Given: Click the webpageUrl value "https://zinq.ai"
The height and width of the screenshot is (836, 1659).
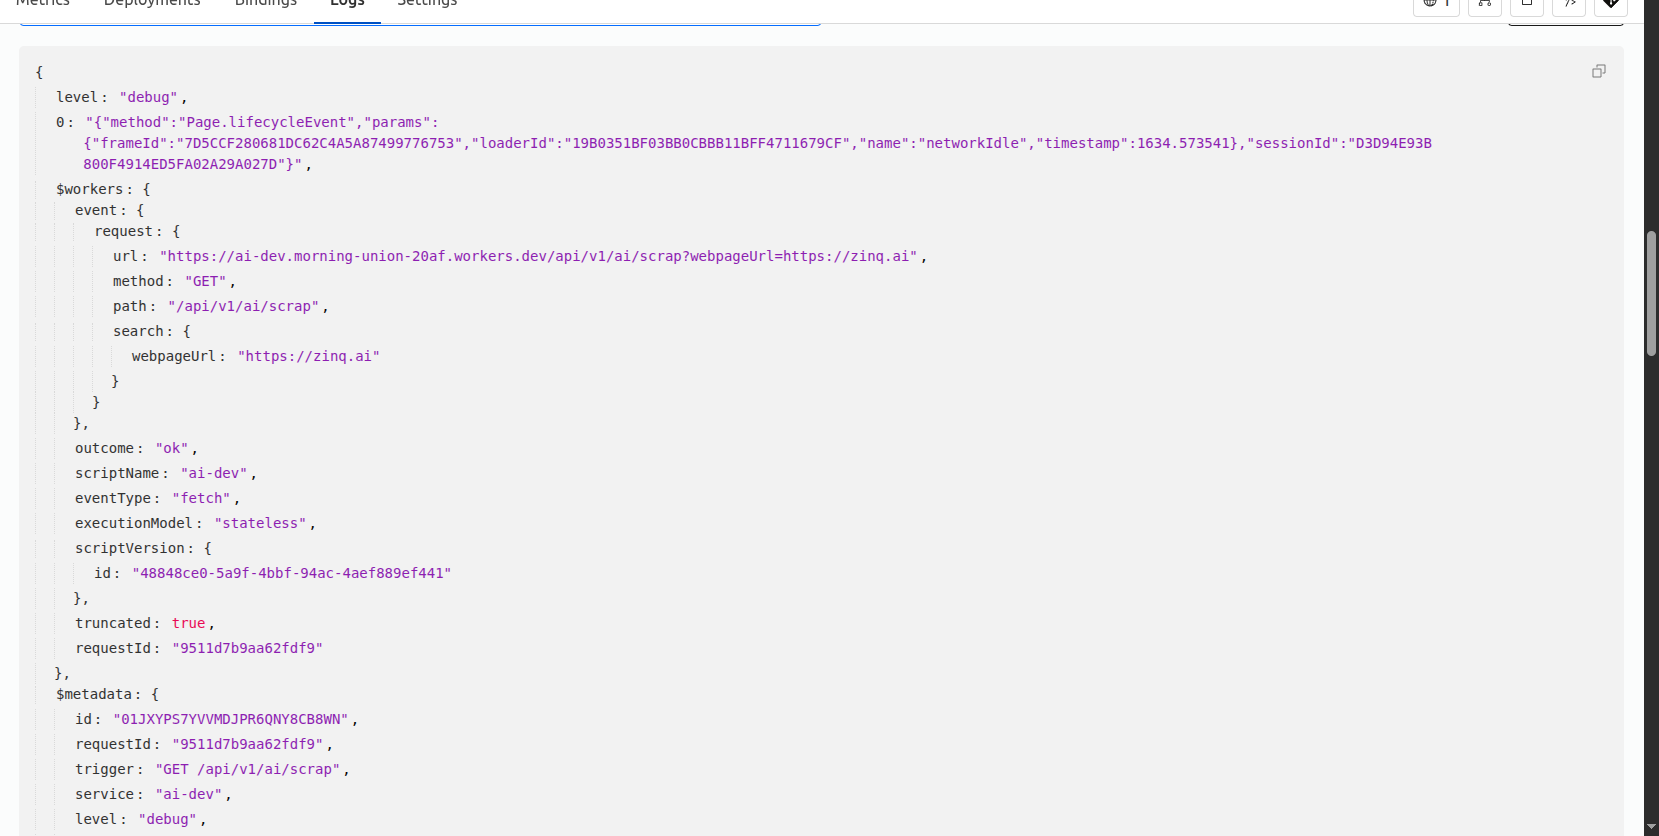Looking at the screenshot, I should click(309, 356).
